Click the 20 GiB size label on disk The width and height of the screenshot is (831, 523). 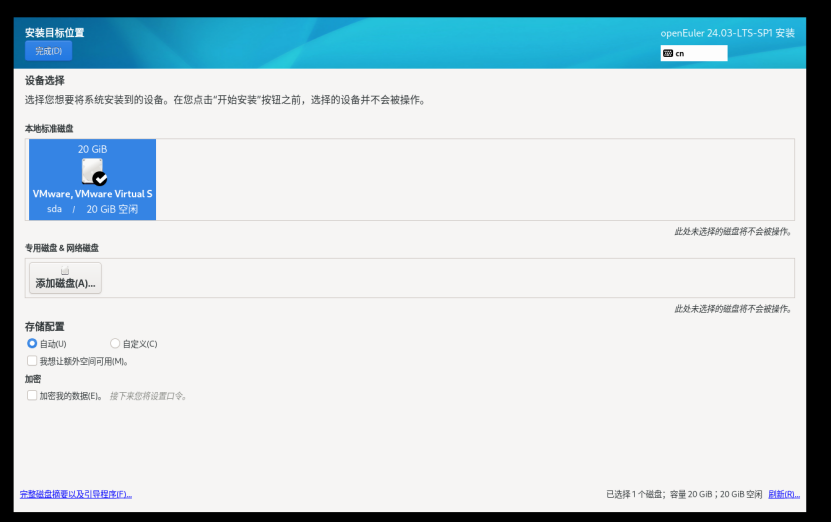(92, 149)
